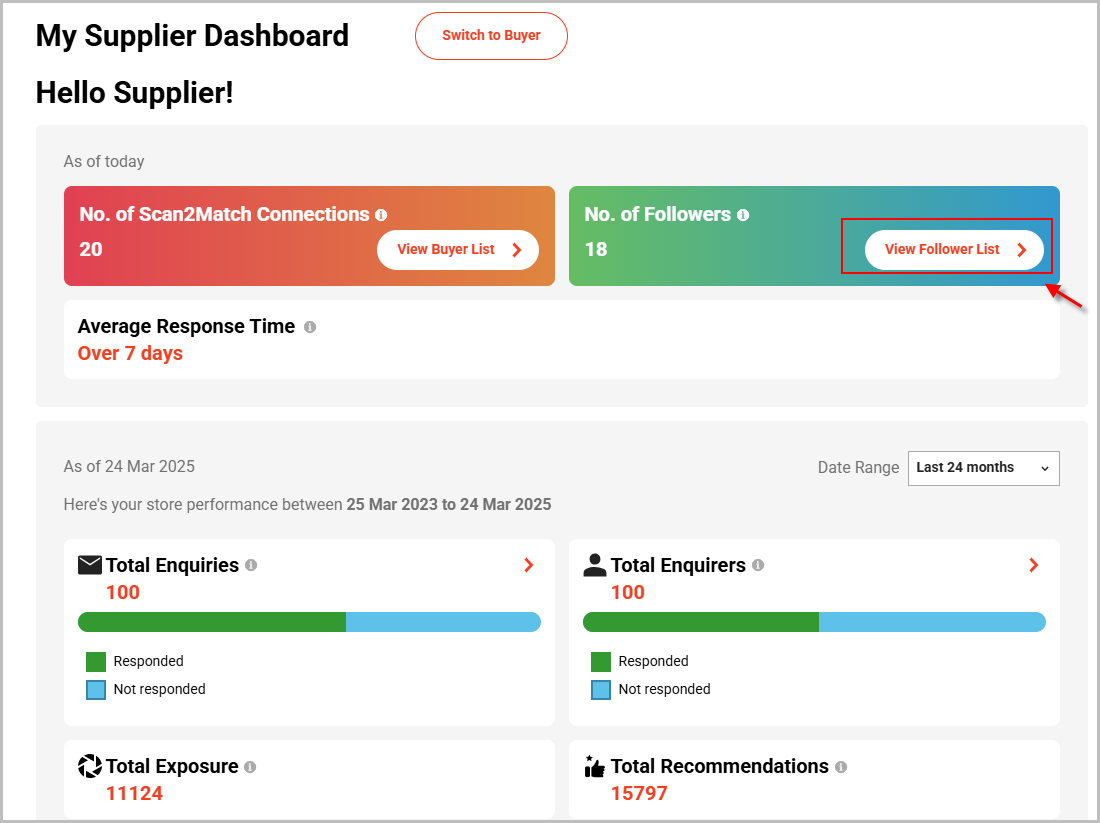The width and height of the screenshot is (1100, 823).
Task: Click the My Supplier Dashboard heading
Action: (x=192, y=36)
